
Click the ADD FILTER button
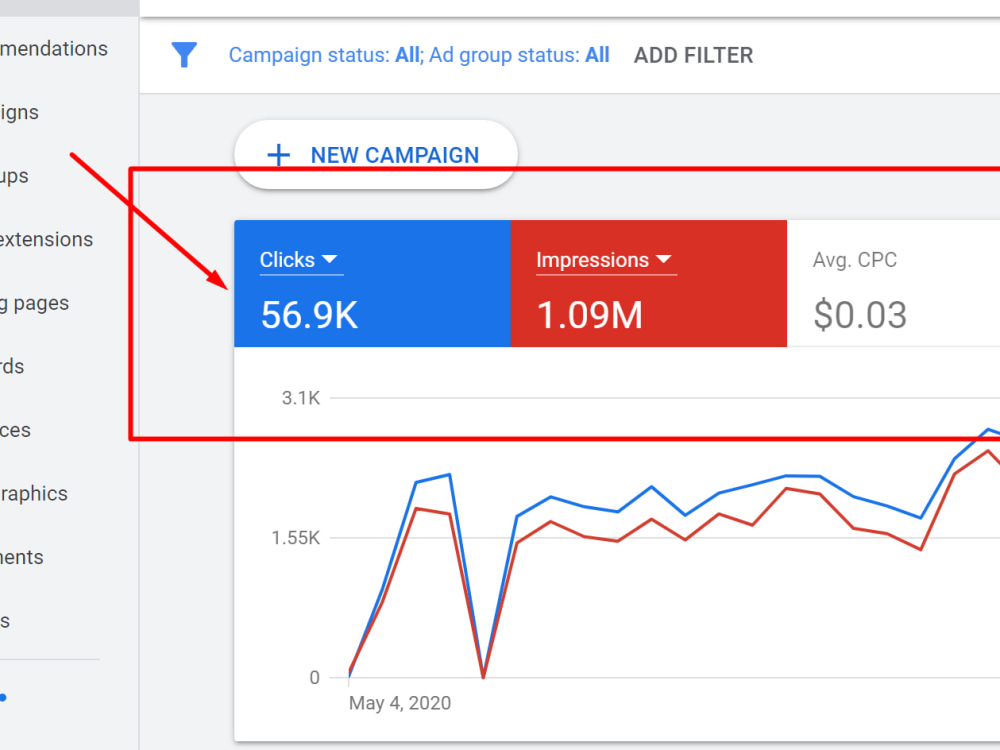tap(693, 55)
